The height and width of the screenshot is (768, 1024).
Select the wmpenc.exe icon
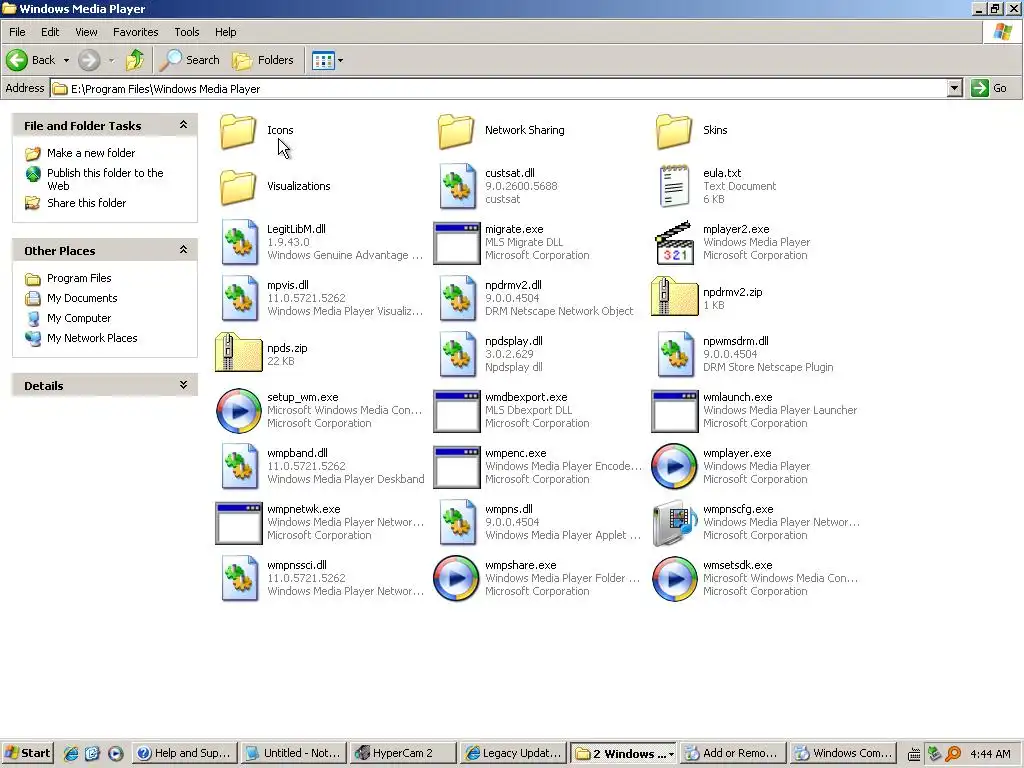[x=456, y=467]
